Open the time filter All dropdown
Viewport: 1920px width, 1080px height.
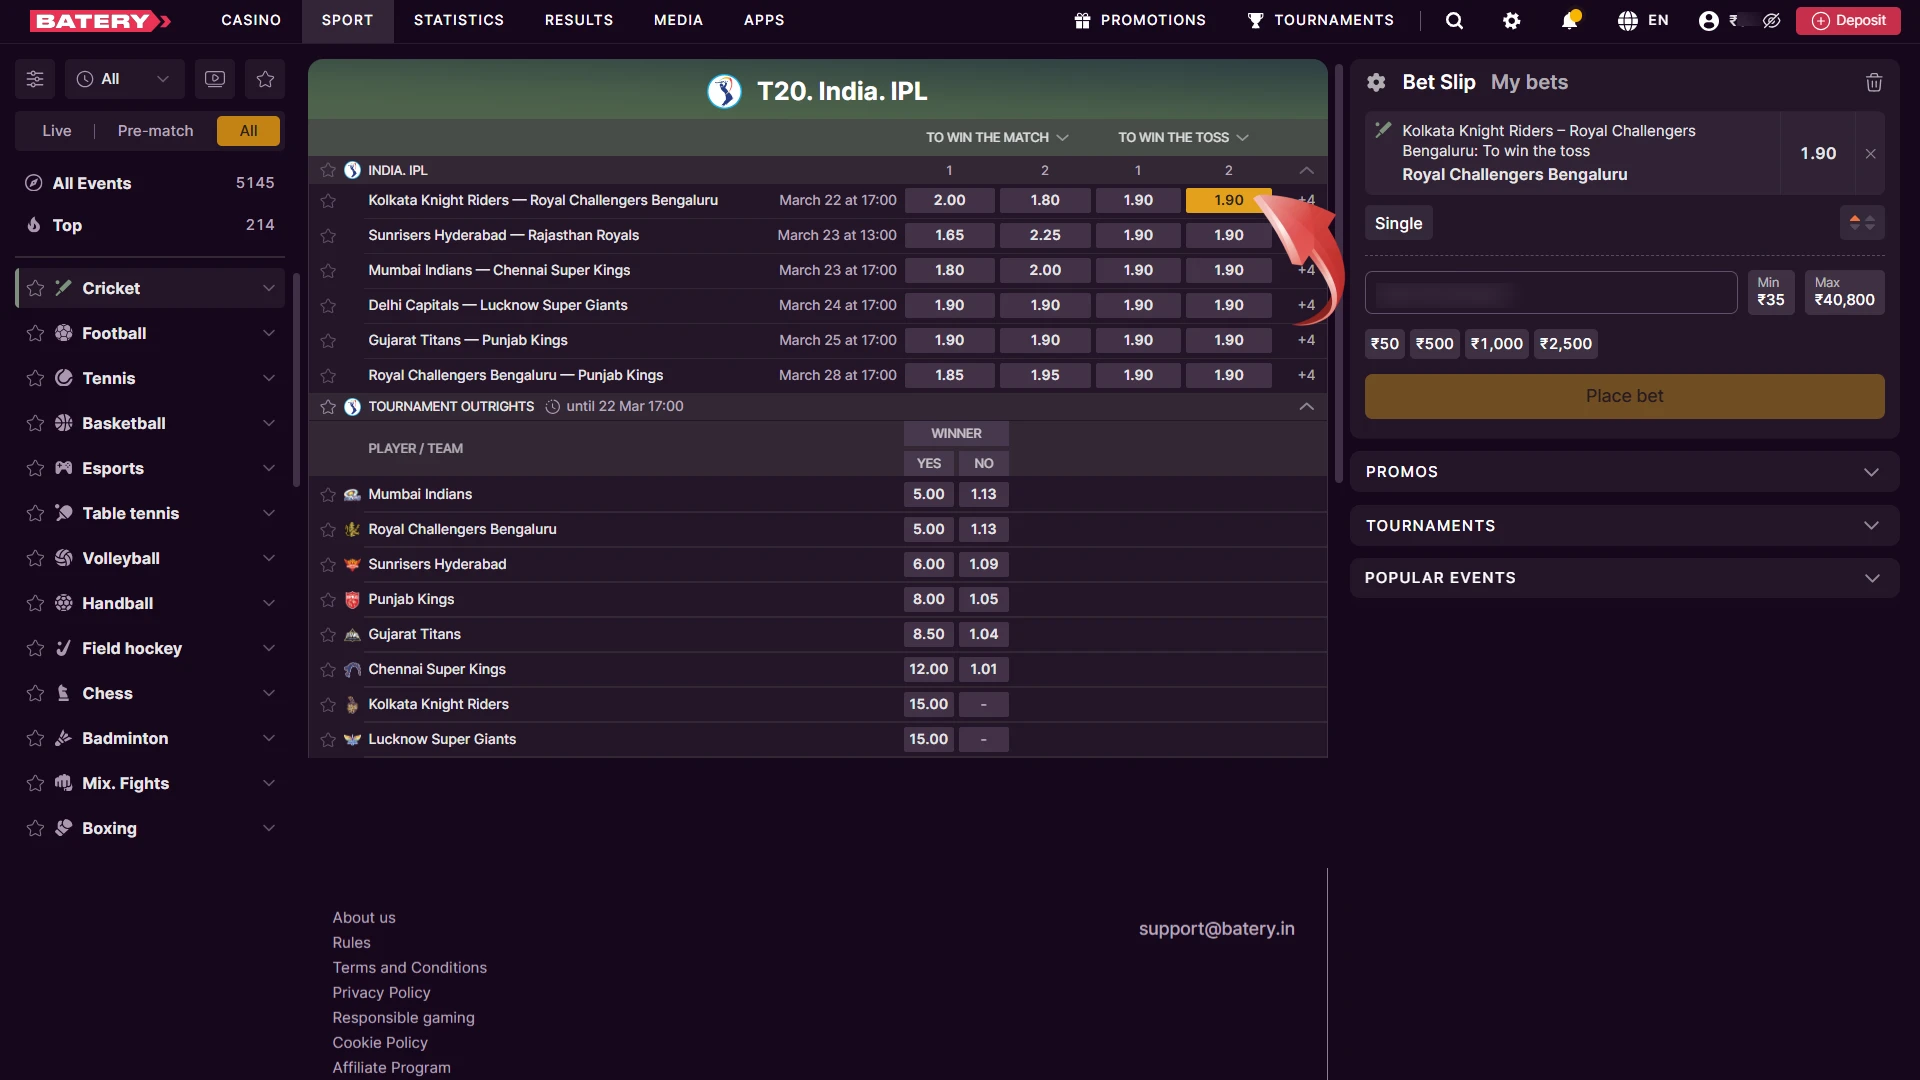(124, 79)
